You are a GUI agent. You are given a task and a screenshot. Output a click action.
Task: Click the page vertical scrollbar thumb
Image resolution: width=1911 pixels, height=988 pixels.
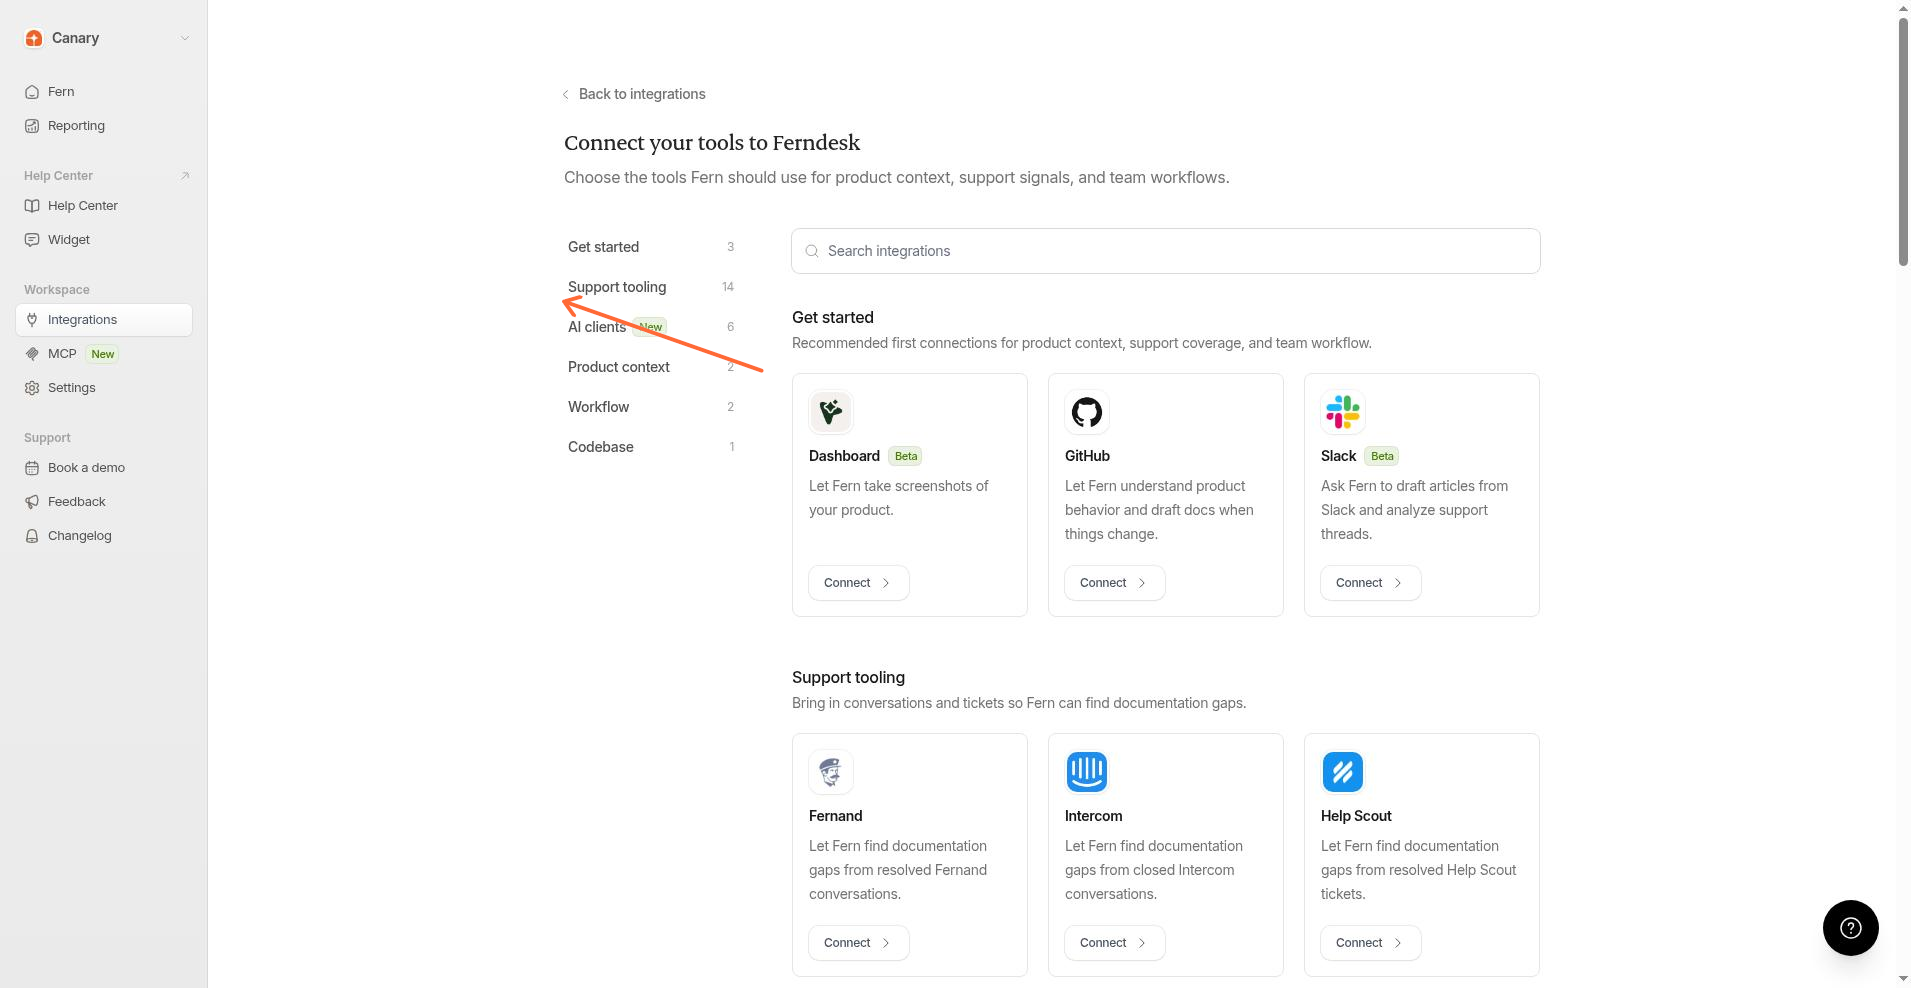1903,140
